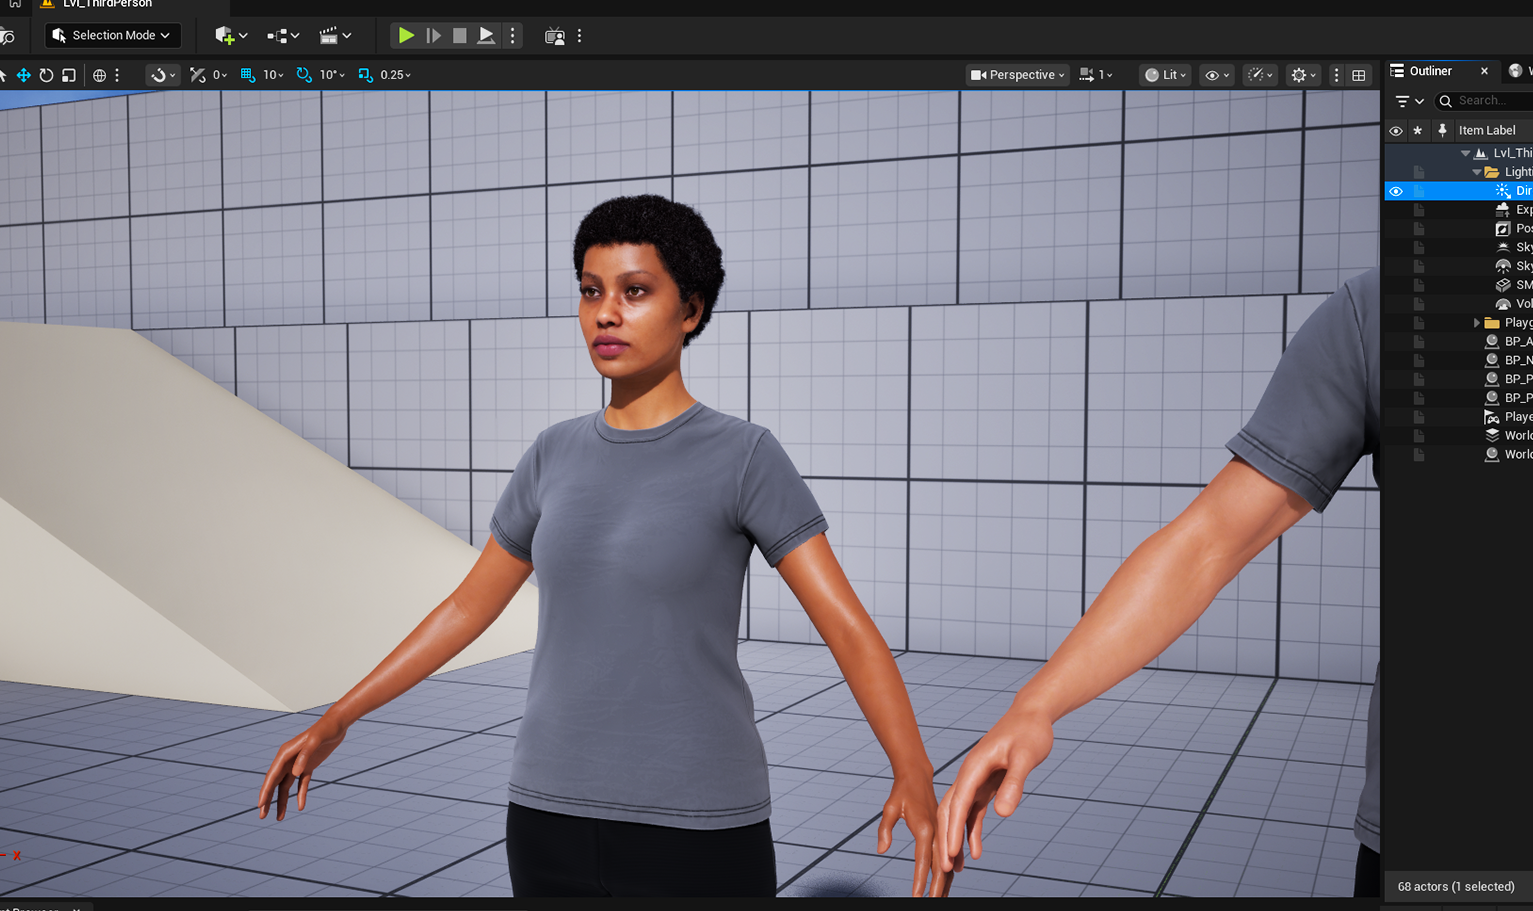1533x911 pixels.
Task: Select the Scale transform tool
Action: point(68,74)
